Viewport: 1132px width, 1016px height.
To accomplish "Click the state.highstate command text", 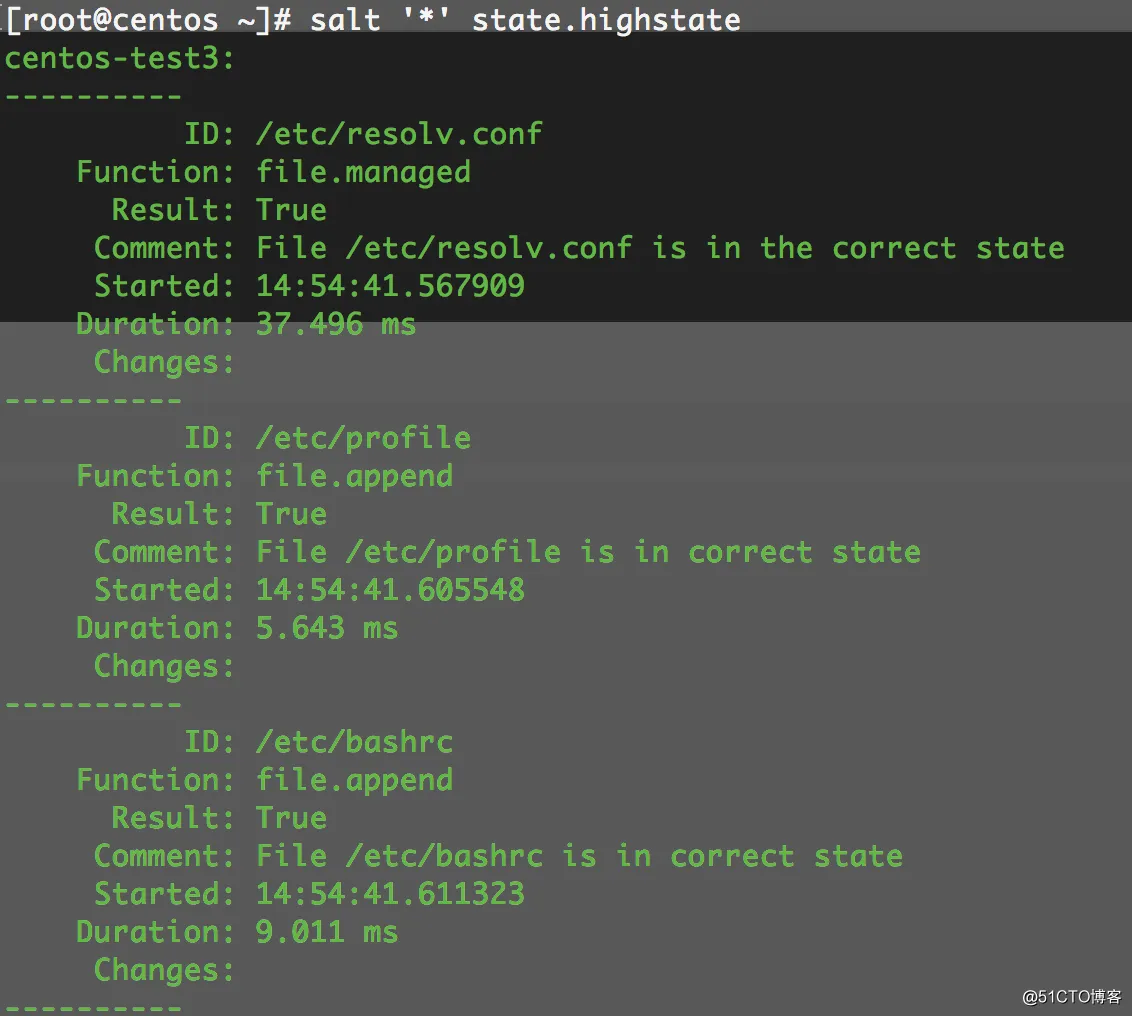I will [x=605, y=19].
